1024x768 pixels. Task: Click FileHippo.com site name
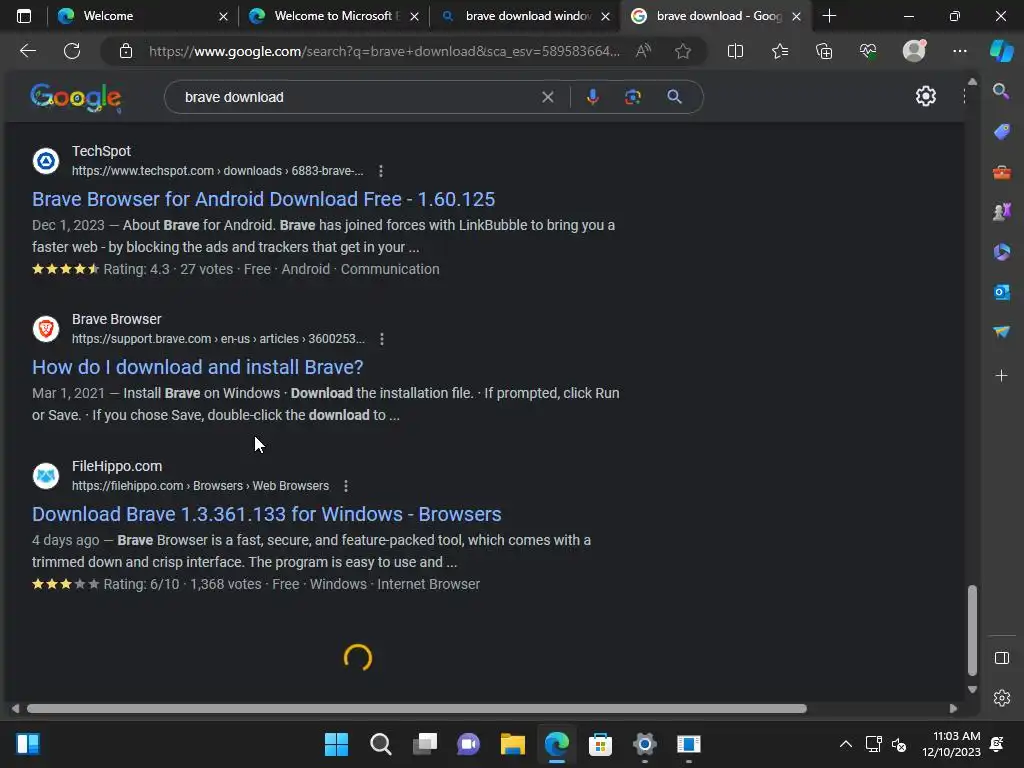pos(117,466)
